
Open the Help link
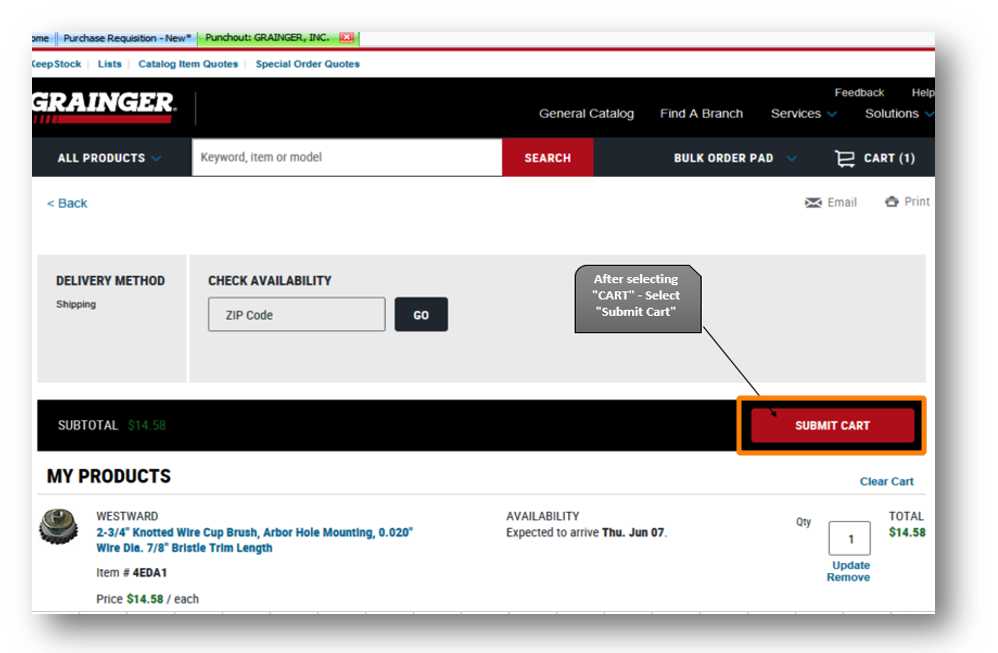pos(923,92)
